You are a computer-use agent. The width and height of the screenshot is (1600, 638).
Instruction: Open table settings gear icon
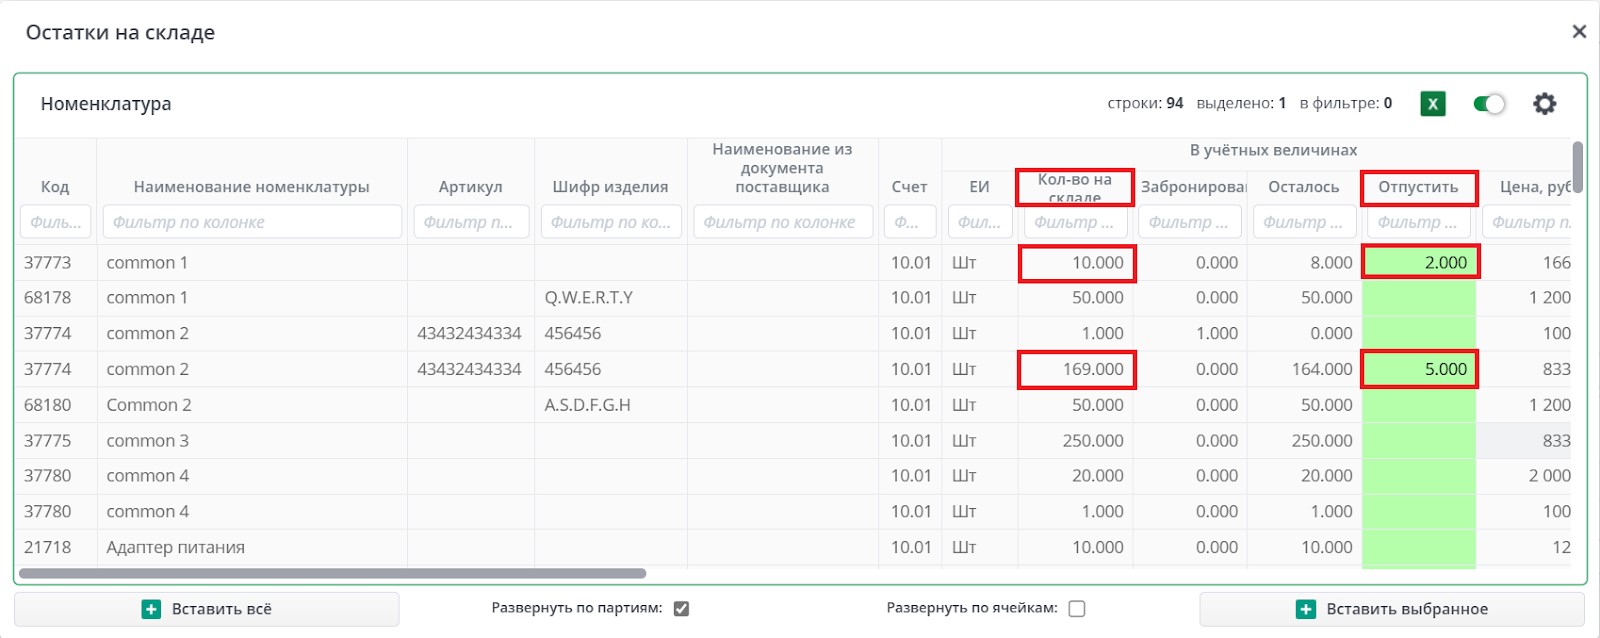click(1545, 104)
